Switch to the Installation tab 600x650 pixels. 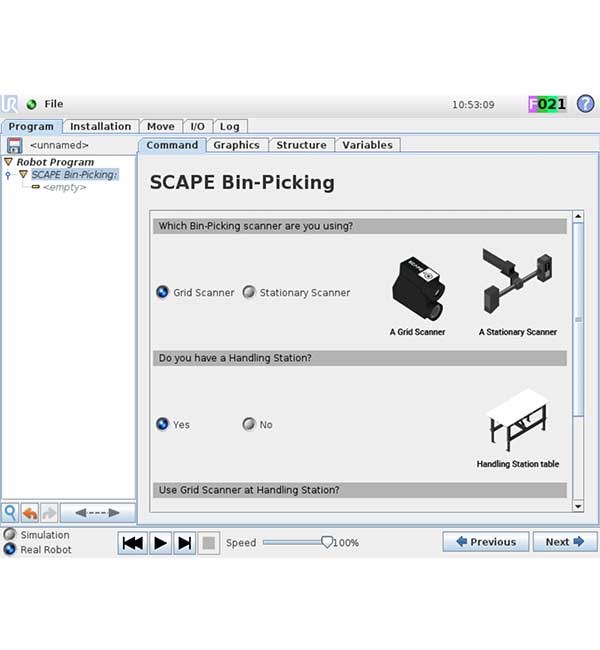click(x=100, y=126)
